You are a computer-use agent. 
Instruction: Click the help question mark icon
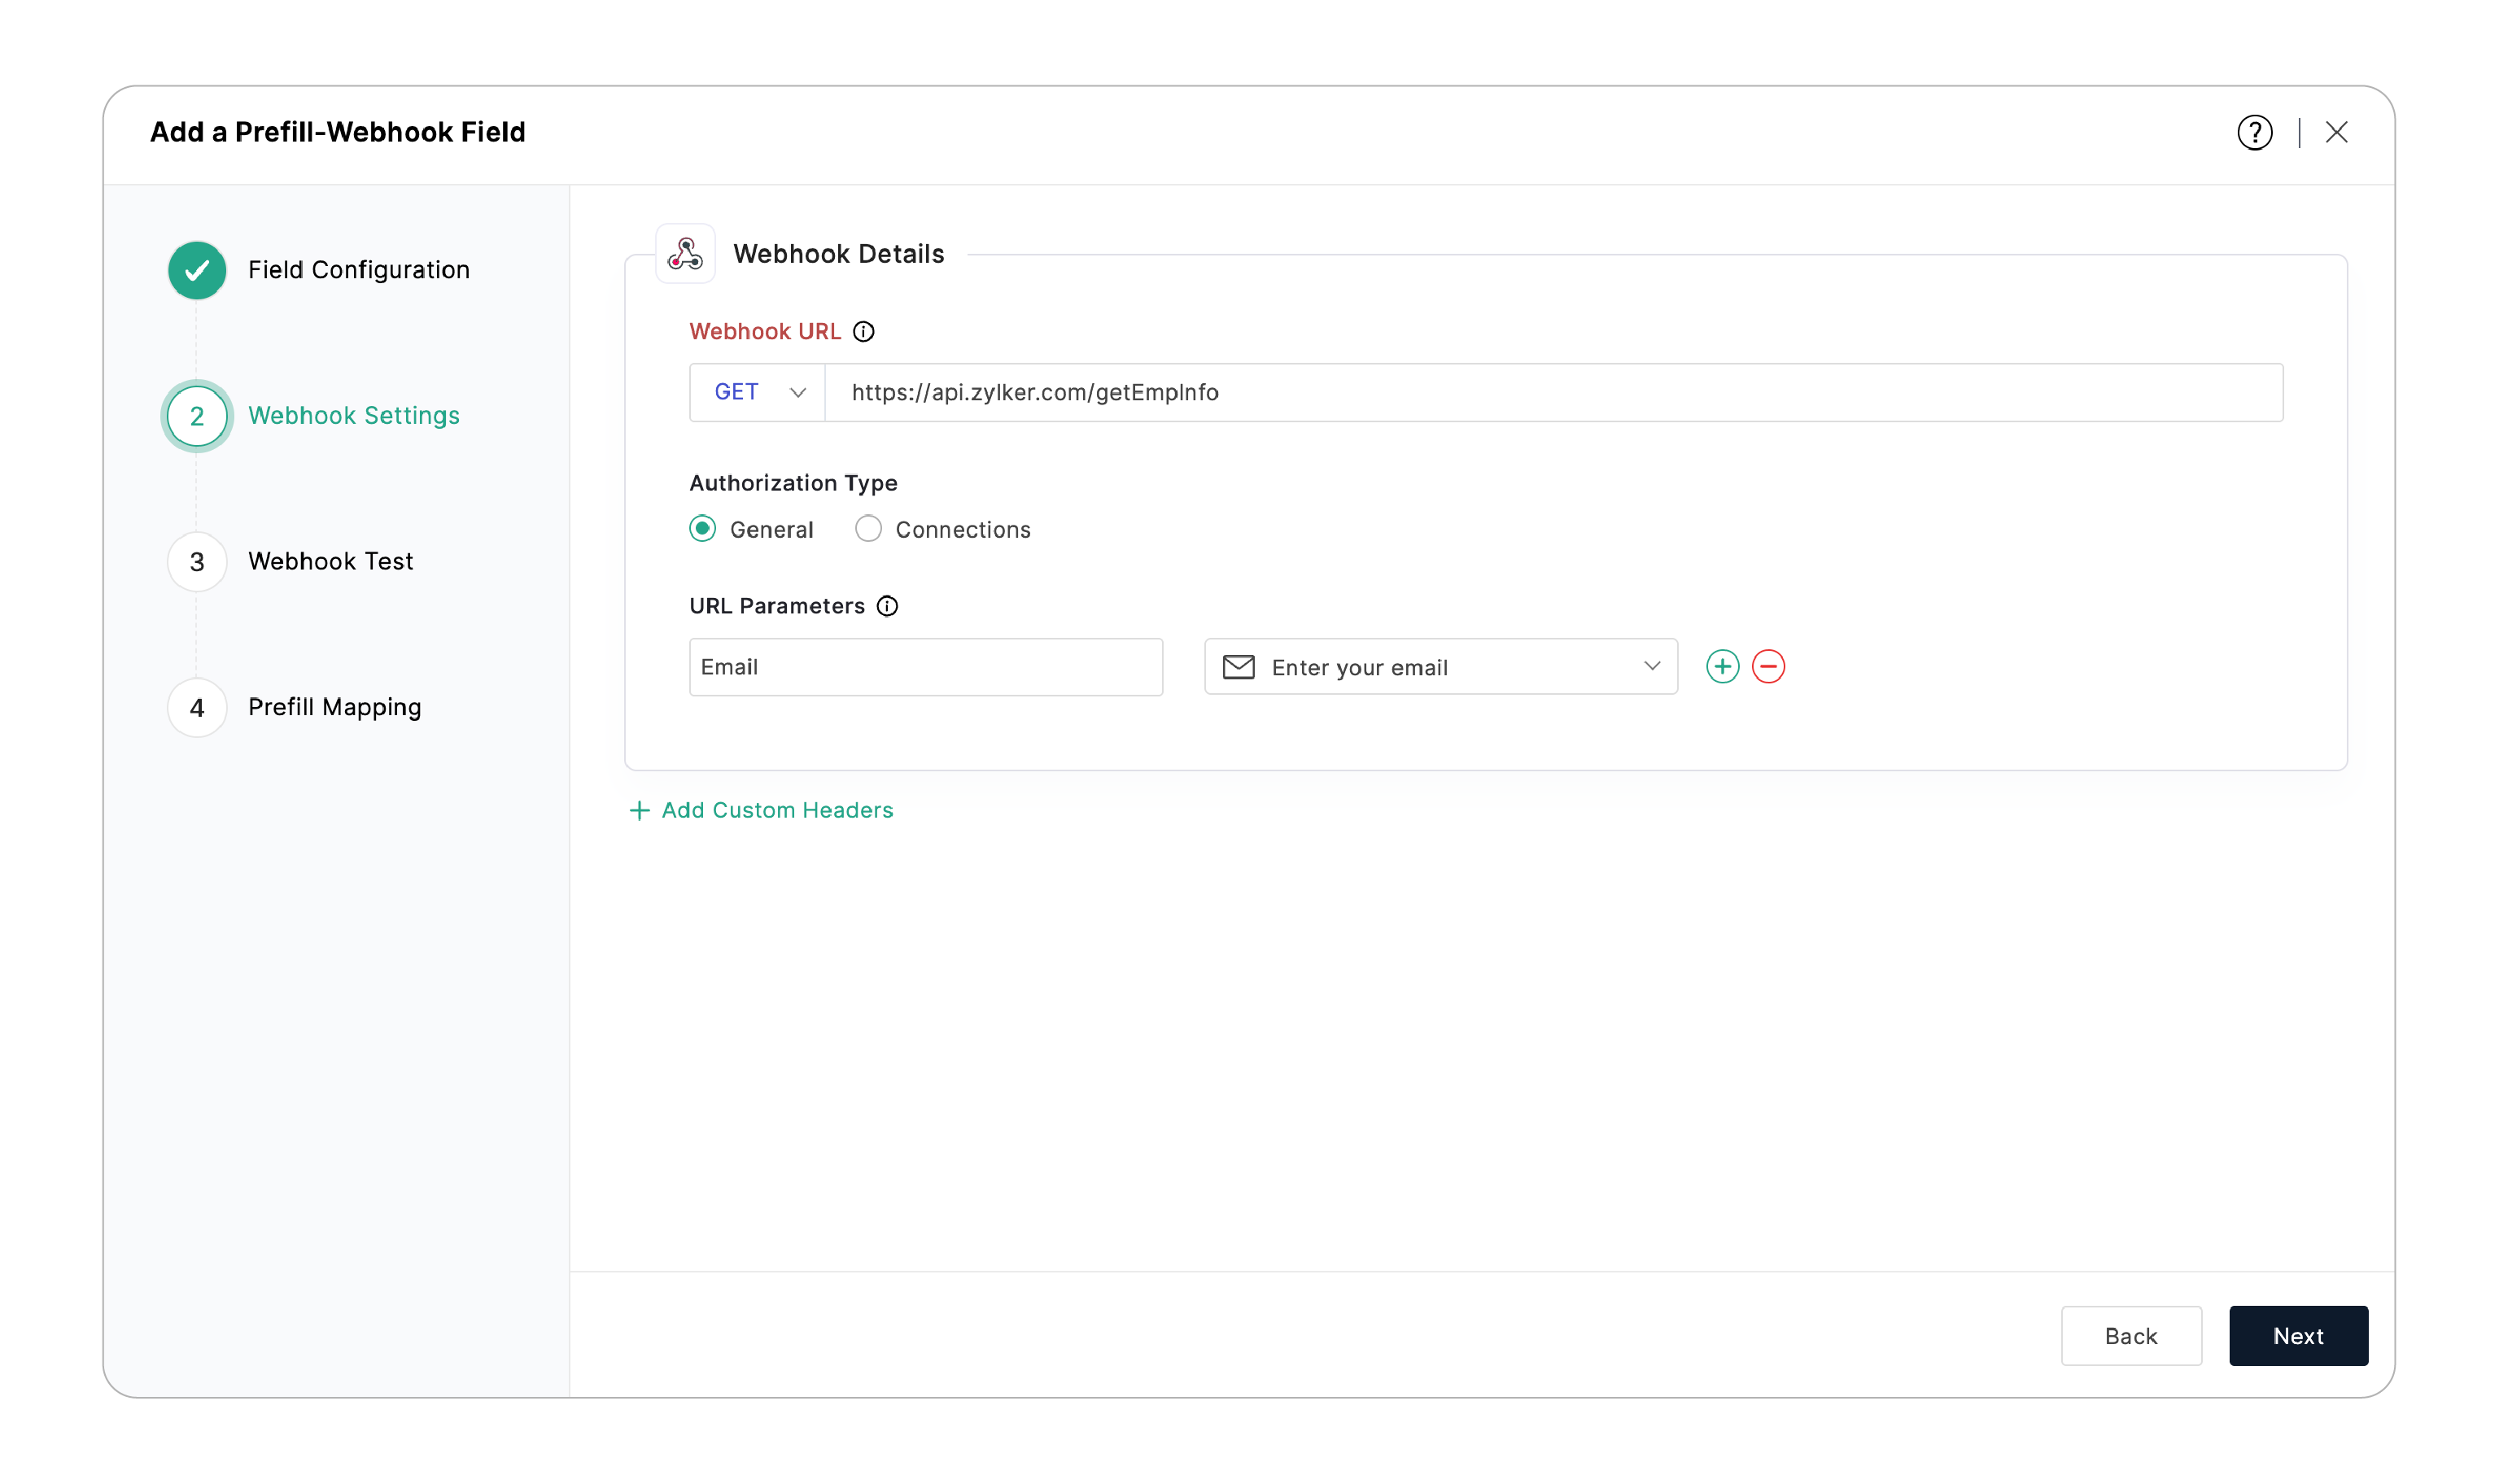[x=2254, y=131]
